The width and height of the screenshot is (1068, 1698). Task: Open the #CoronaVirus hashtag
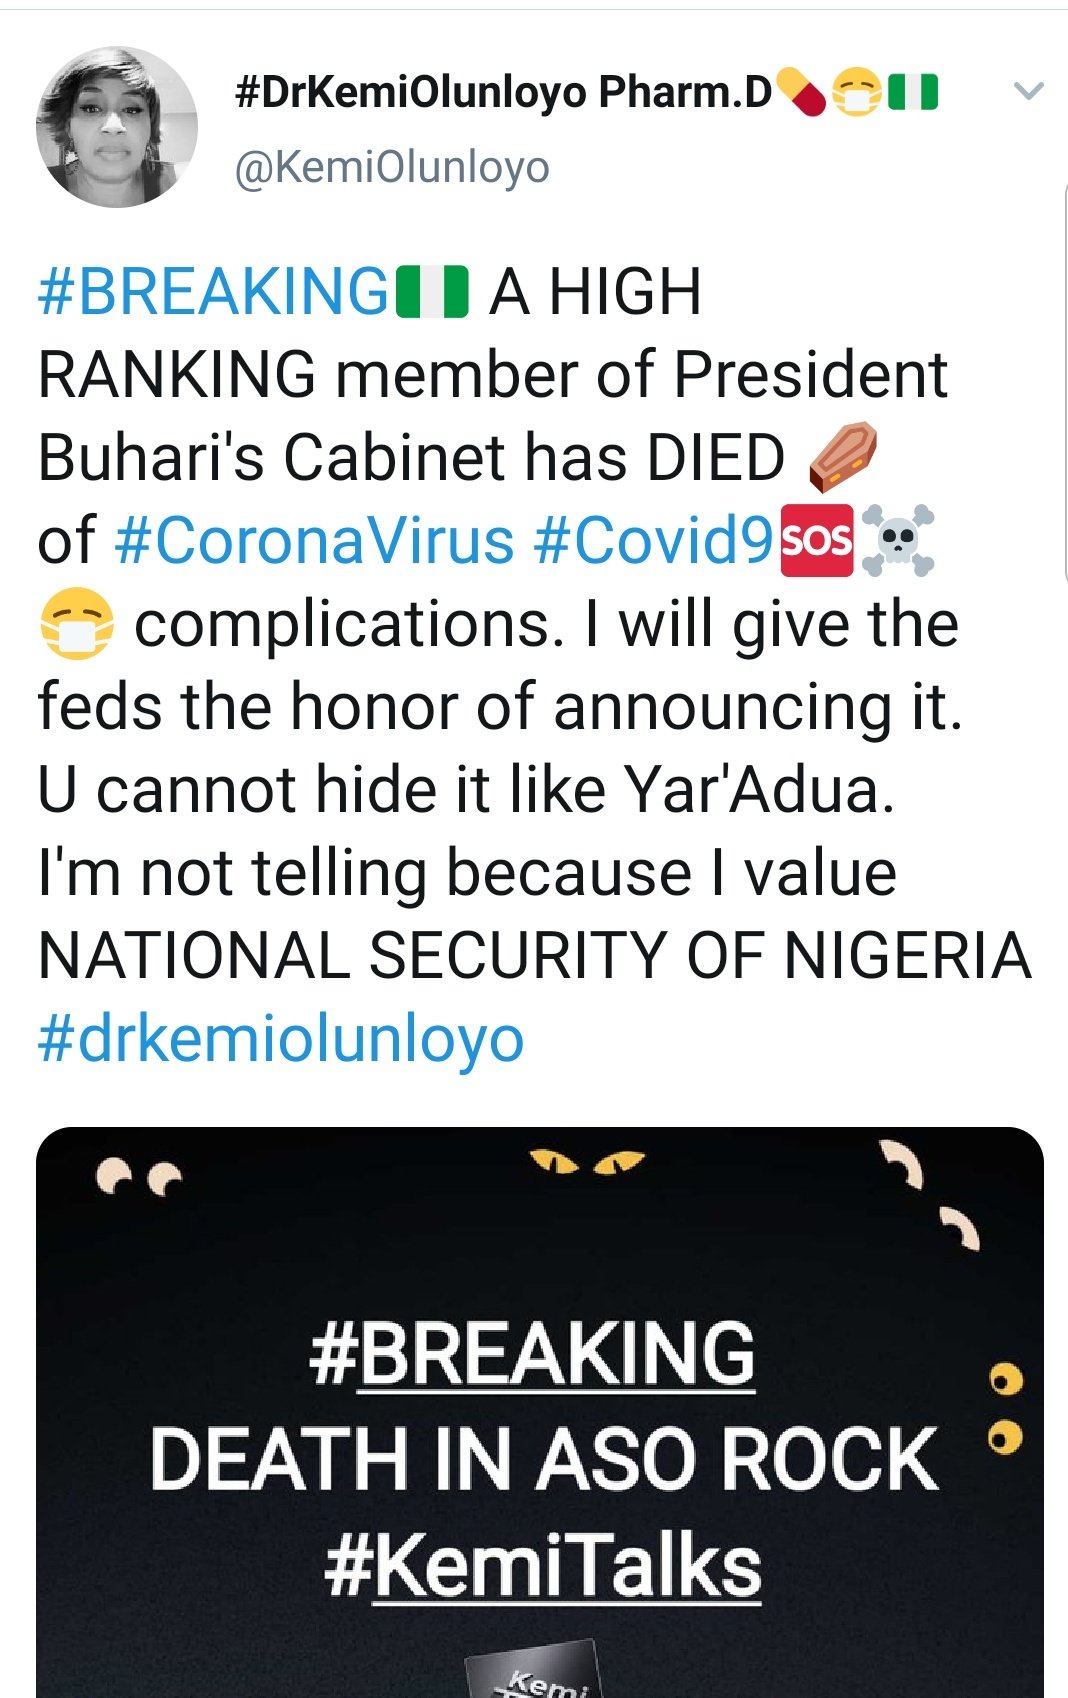314,541
